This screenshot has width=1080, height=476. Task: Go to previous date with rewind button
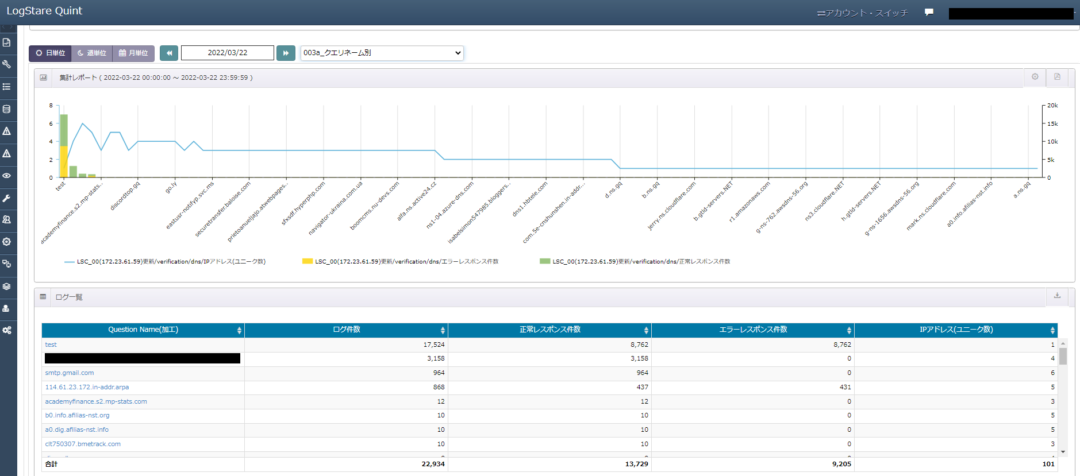(169, 52)
